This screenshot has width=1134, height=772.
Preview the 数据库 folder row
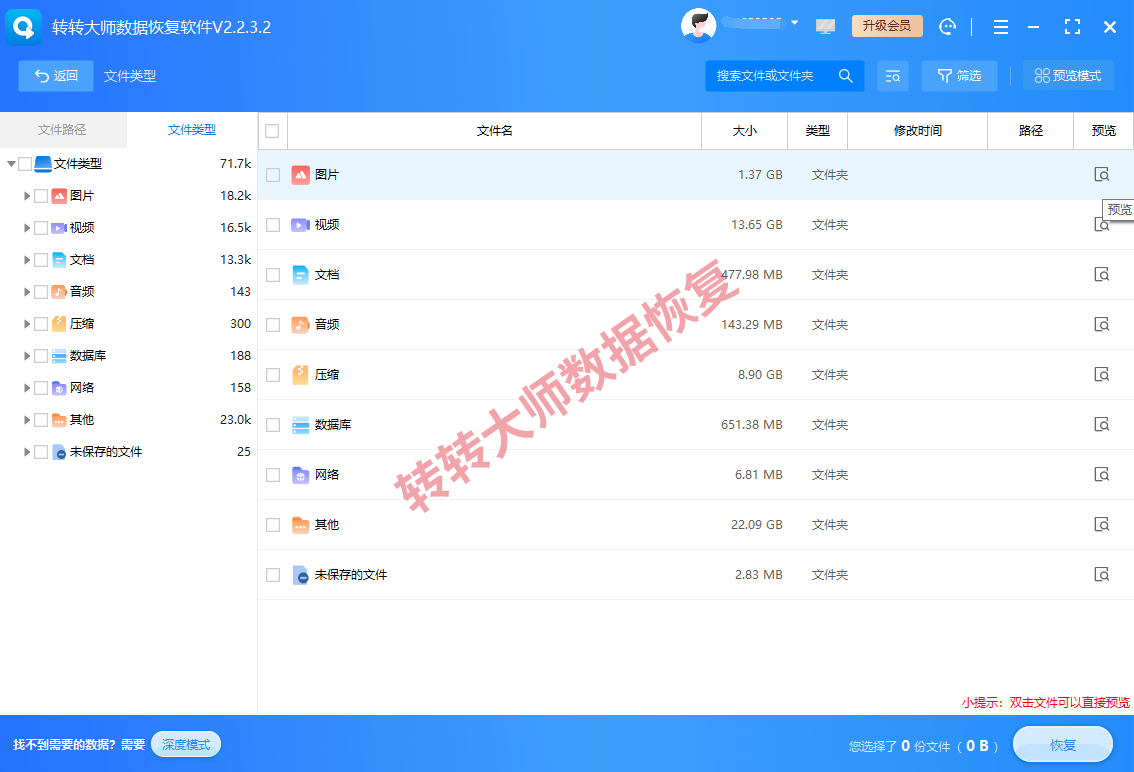(x=1101, y=424)
